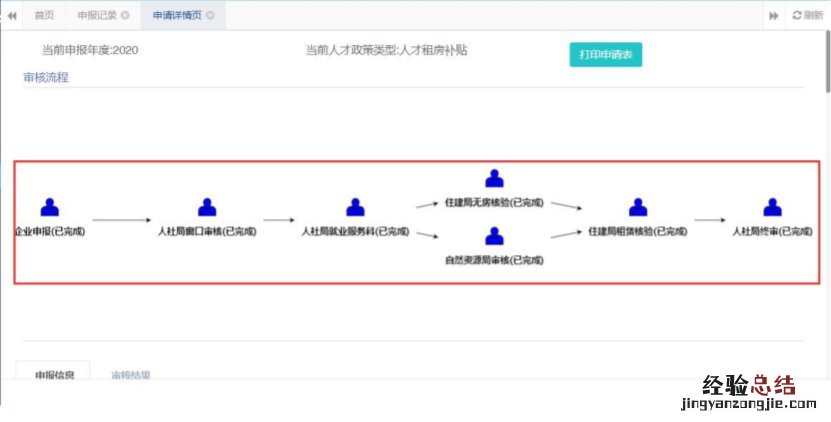Switch to the 首页 tab
Viewport: 831px width, 422px height.
44,16
